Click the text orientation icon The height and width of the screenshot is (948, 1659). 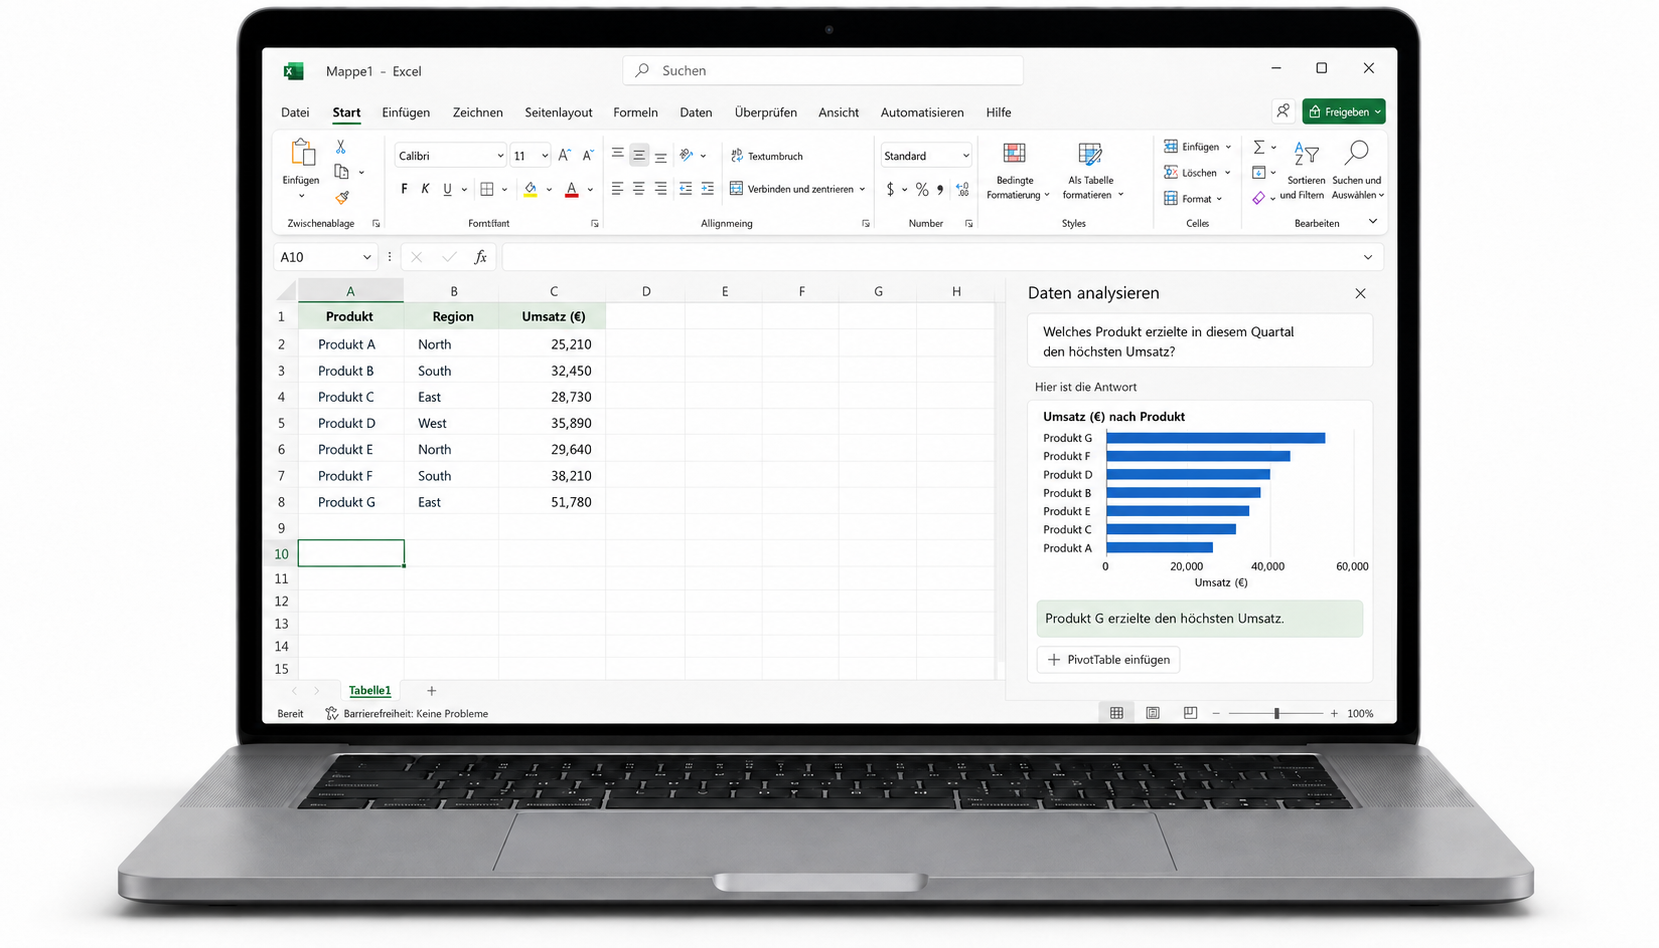coord(687,155)
